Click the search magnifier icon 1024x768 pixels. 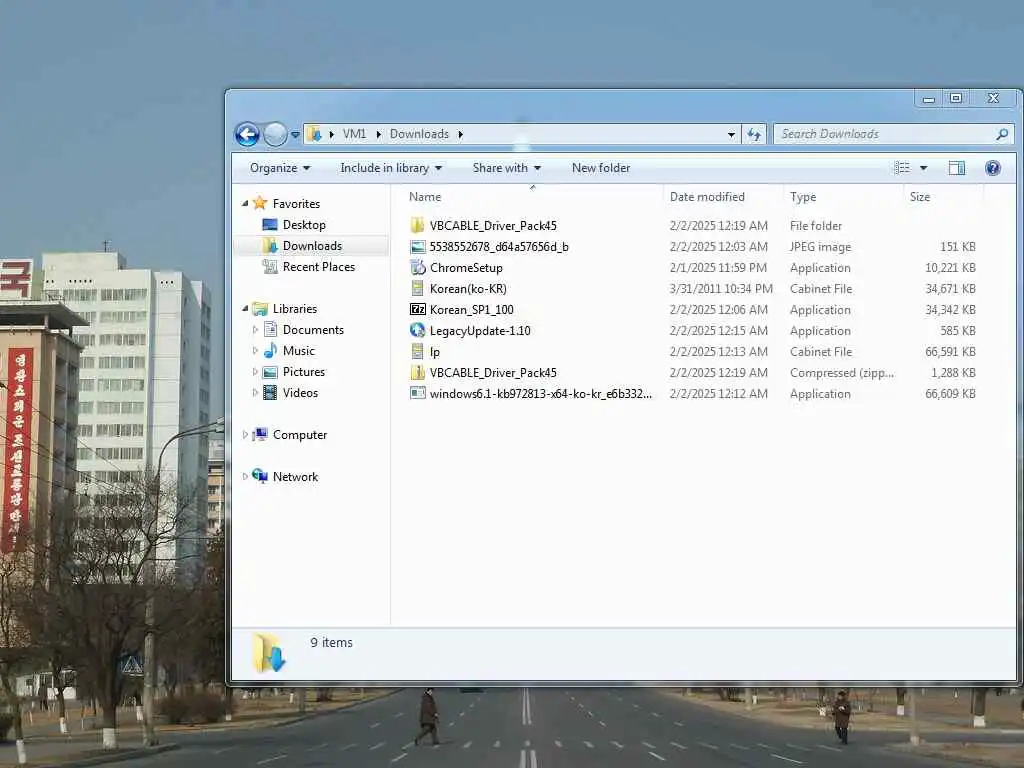pos(1002,134)
